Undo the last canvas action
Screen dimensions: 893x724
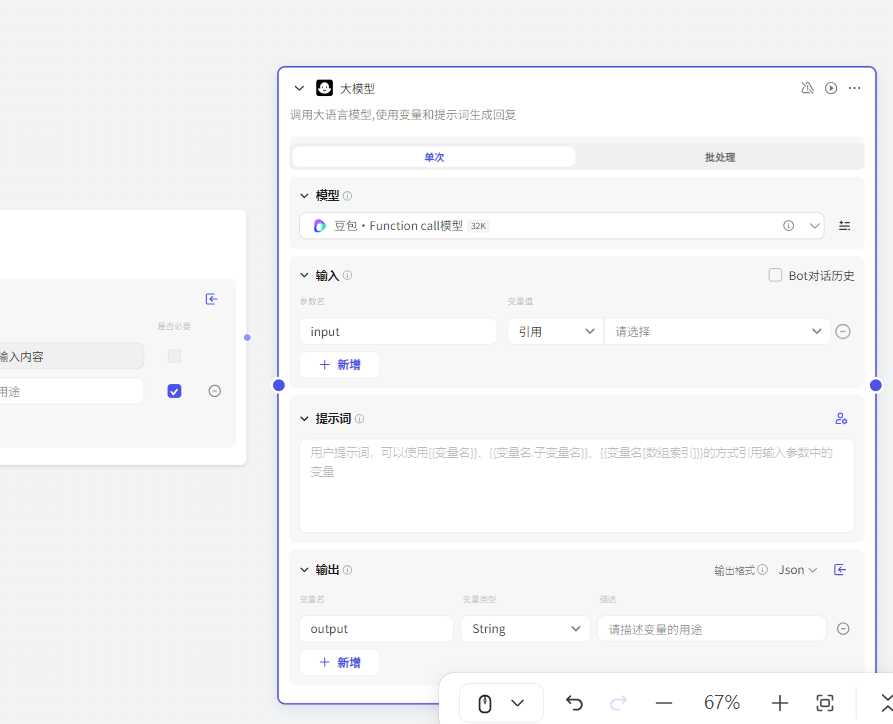point(574,703)
